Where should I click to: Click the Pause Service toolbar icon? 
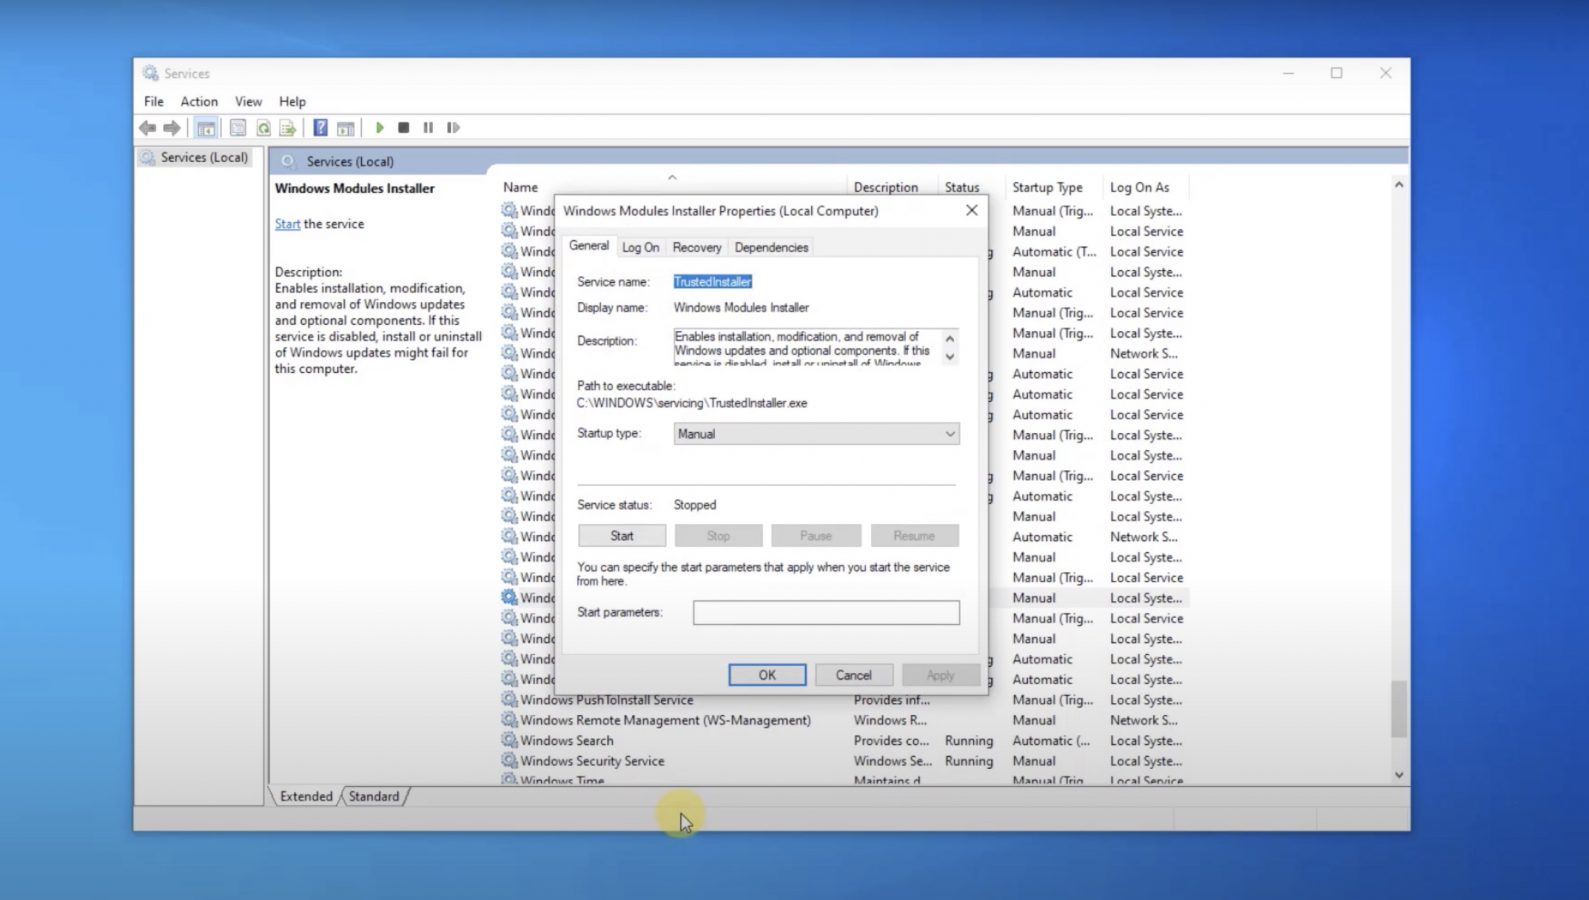tap(428, 128)
